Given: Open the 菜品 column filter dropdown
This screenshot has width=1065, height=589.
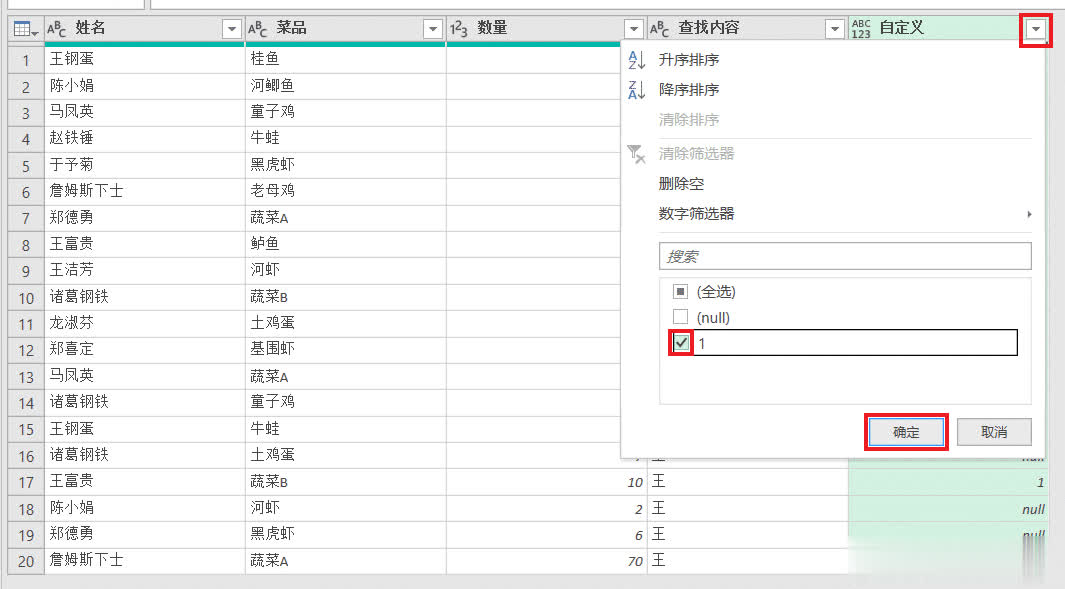Looking at the screenshot, I should 433,30.
